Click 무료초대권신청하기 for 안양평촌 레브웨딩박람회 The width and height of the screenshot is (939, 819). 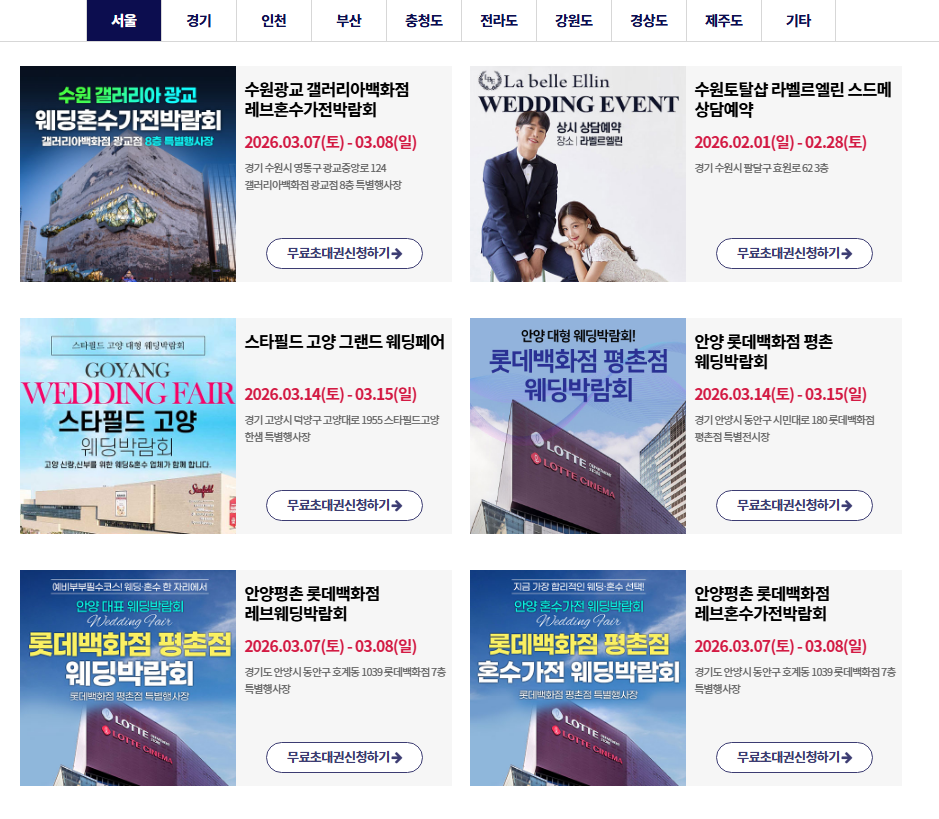(344, 757)
